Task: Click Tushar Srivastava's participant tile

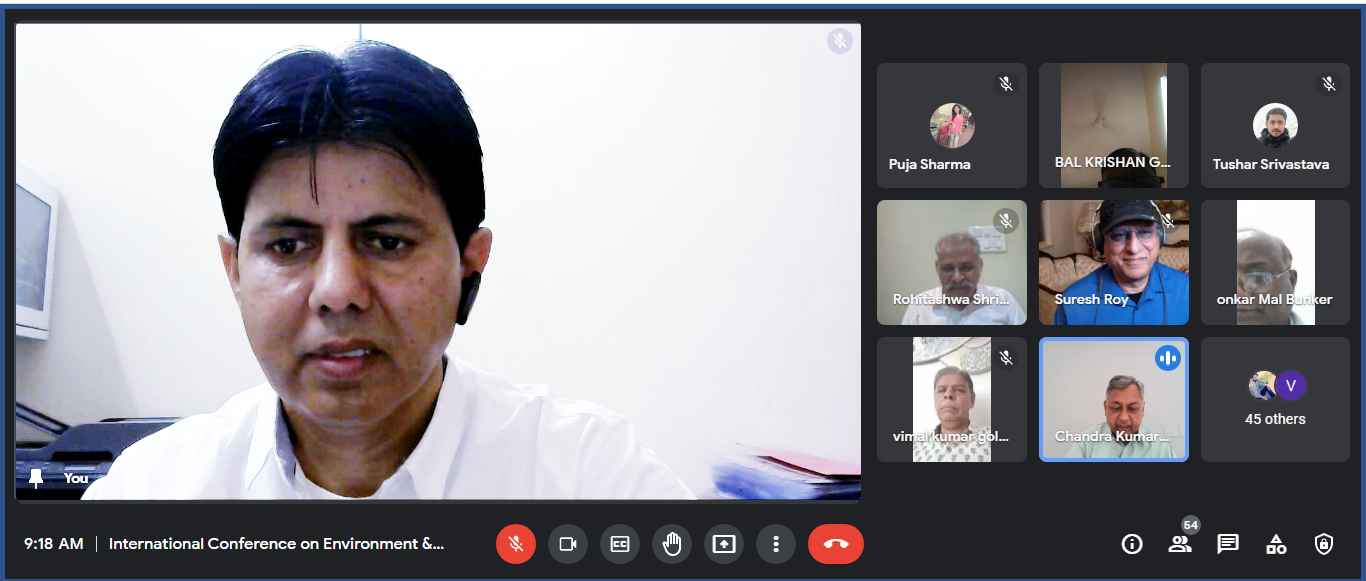Action: coord(1276,125)
